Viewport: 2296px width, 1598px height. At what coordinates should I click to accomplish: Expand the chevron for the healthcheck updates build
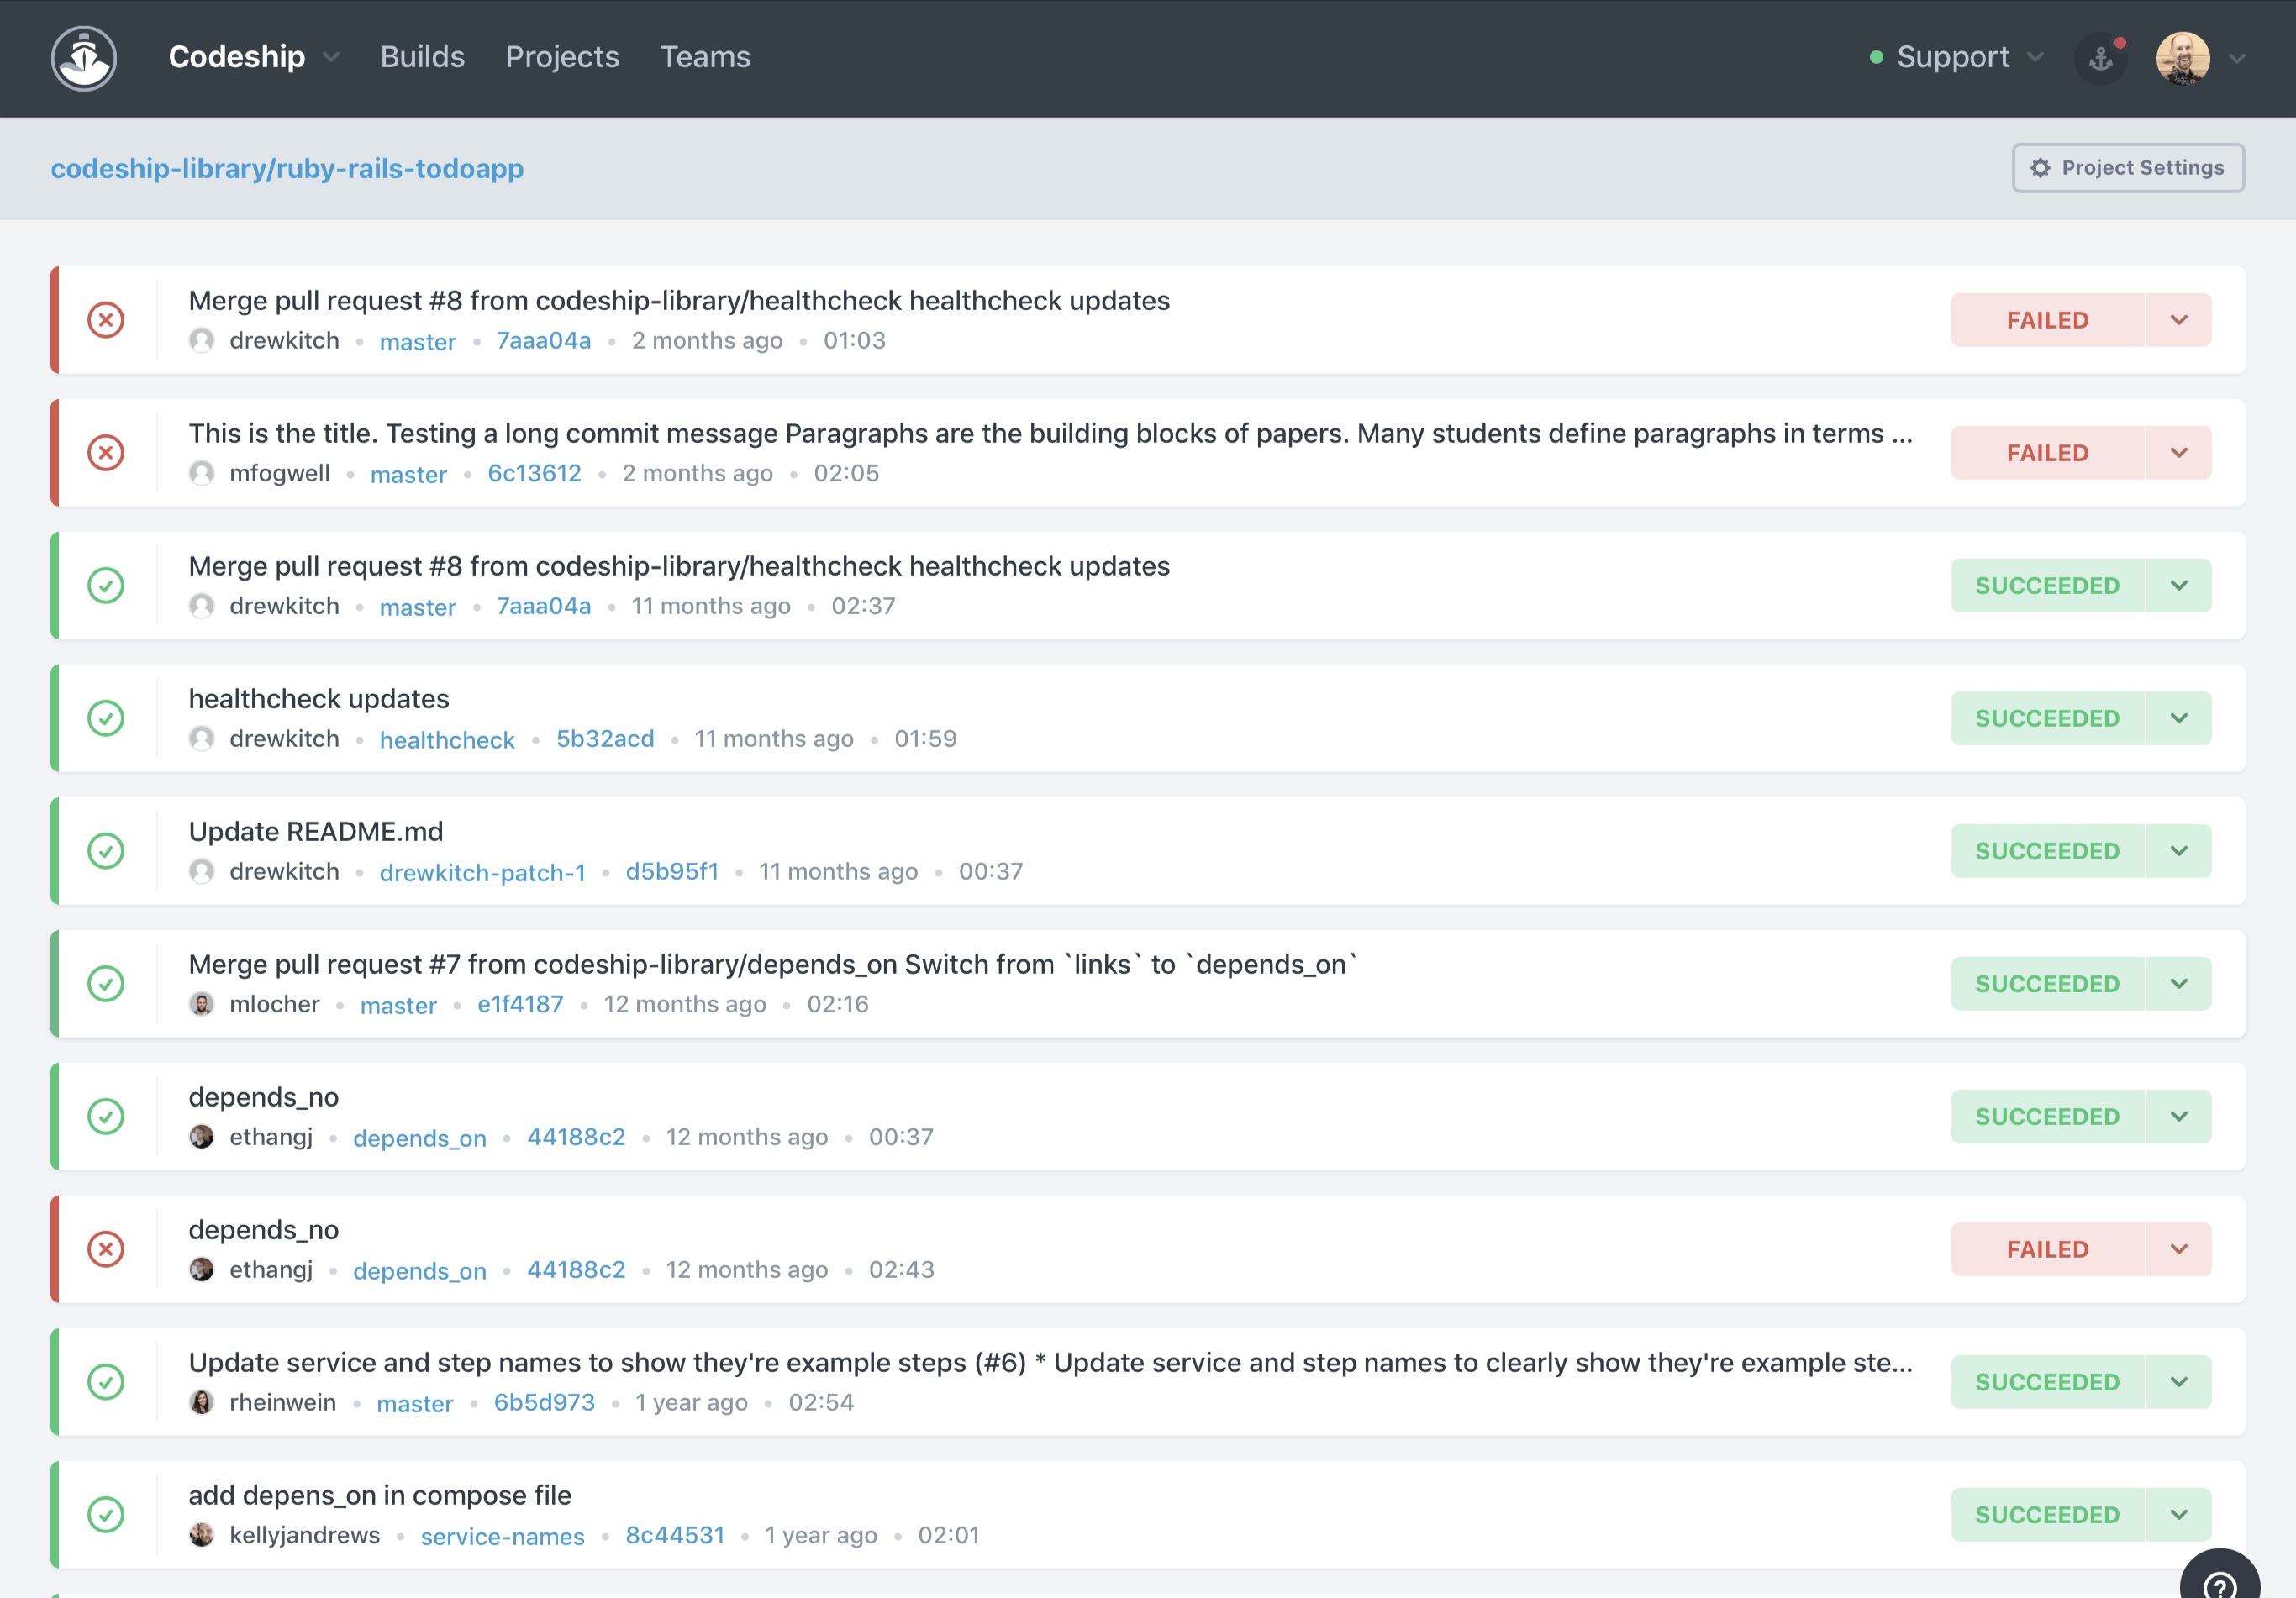click(2178, 718)
